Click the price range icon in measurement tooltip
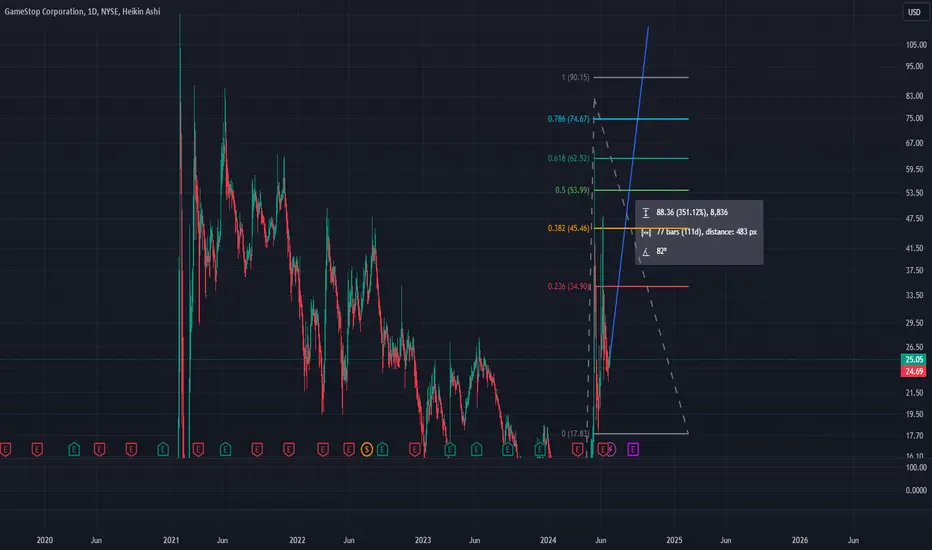This screenshot has width=932, height=550. 646,212
